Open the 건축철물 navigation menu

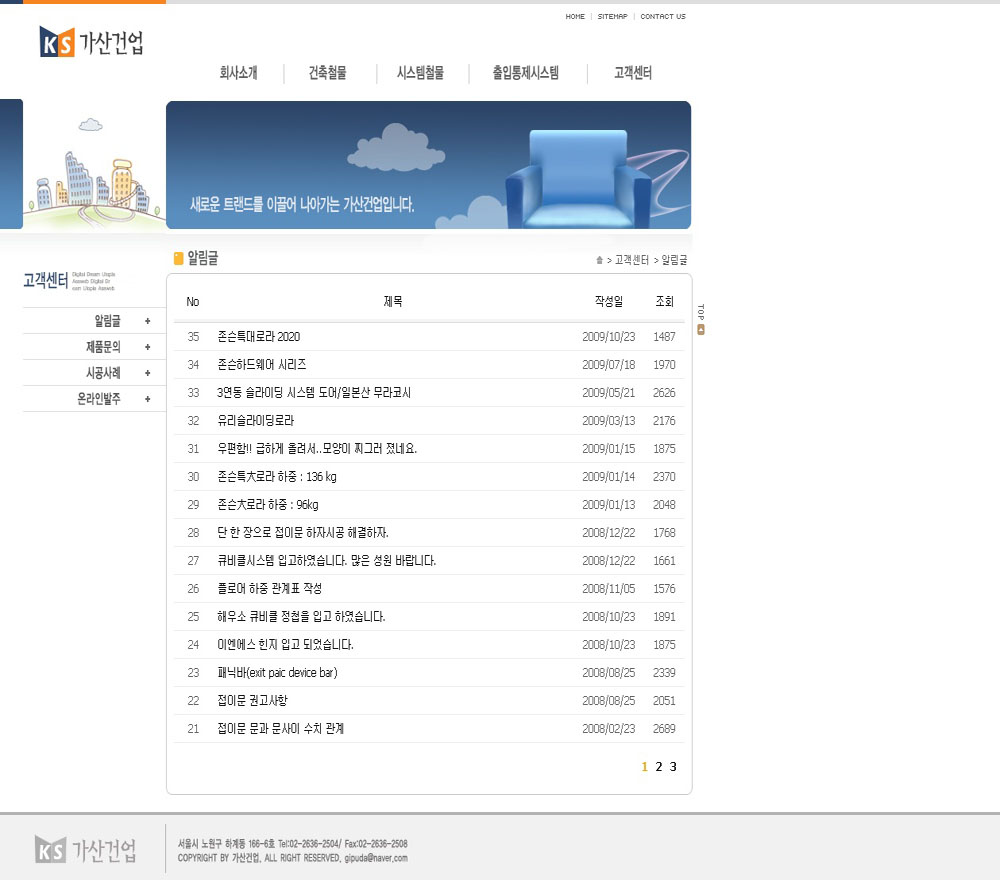coord(328,73)
